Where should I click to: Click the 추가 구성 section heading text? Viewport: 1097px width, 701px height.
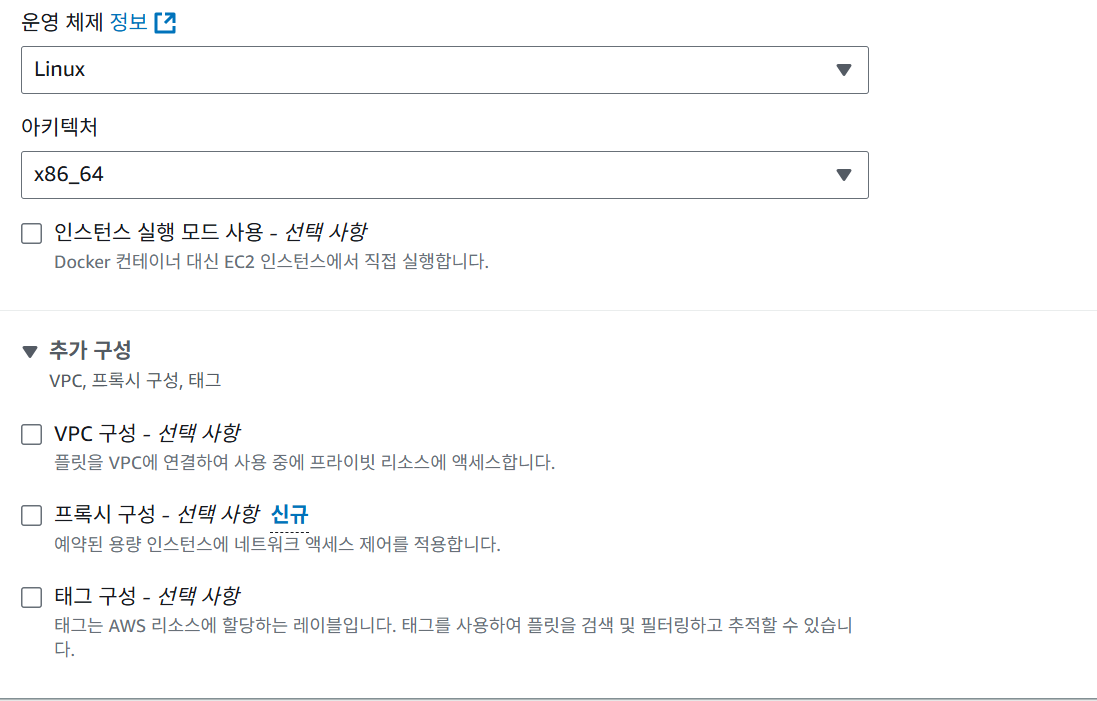tap(90, 351)
